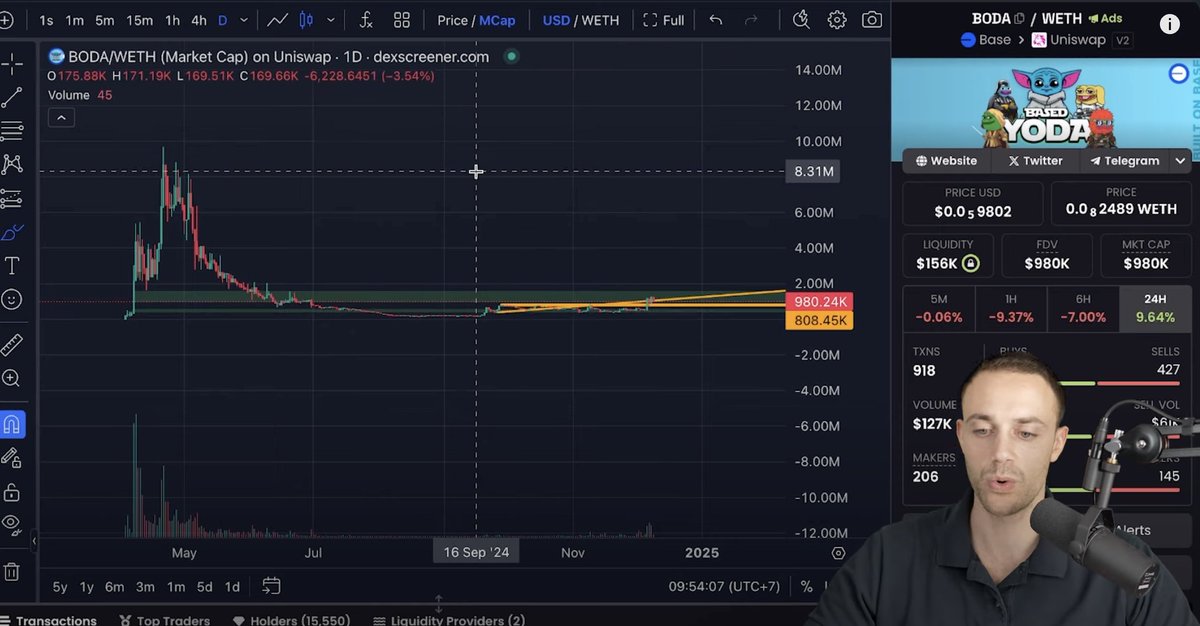Click the trash icon to remove drawings
1200x626 pixels.
12,572
